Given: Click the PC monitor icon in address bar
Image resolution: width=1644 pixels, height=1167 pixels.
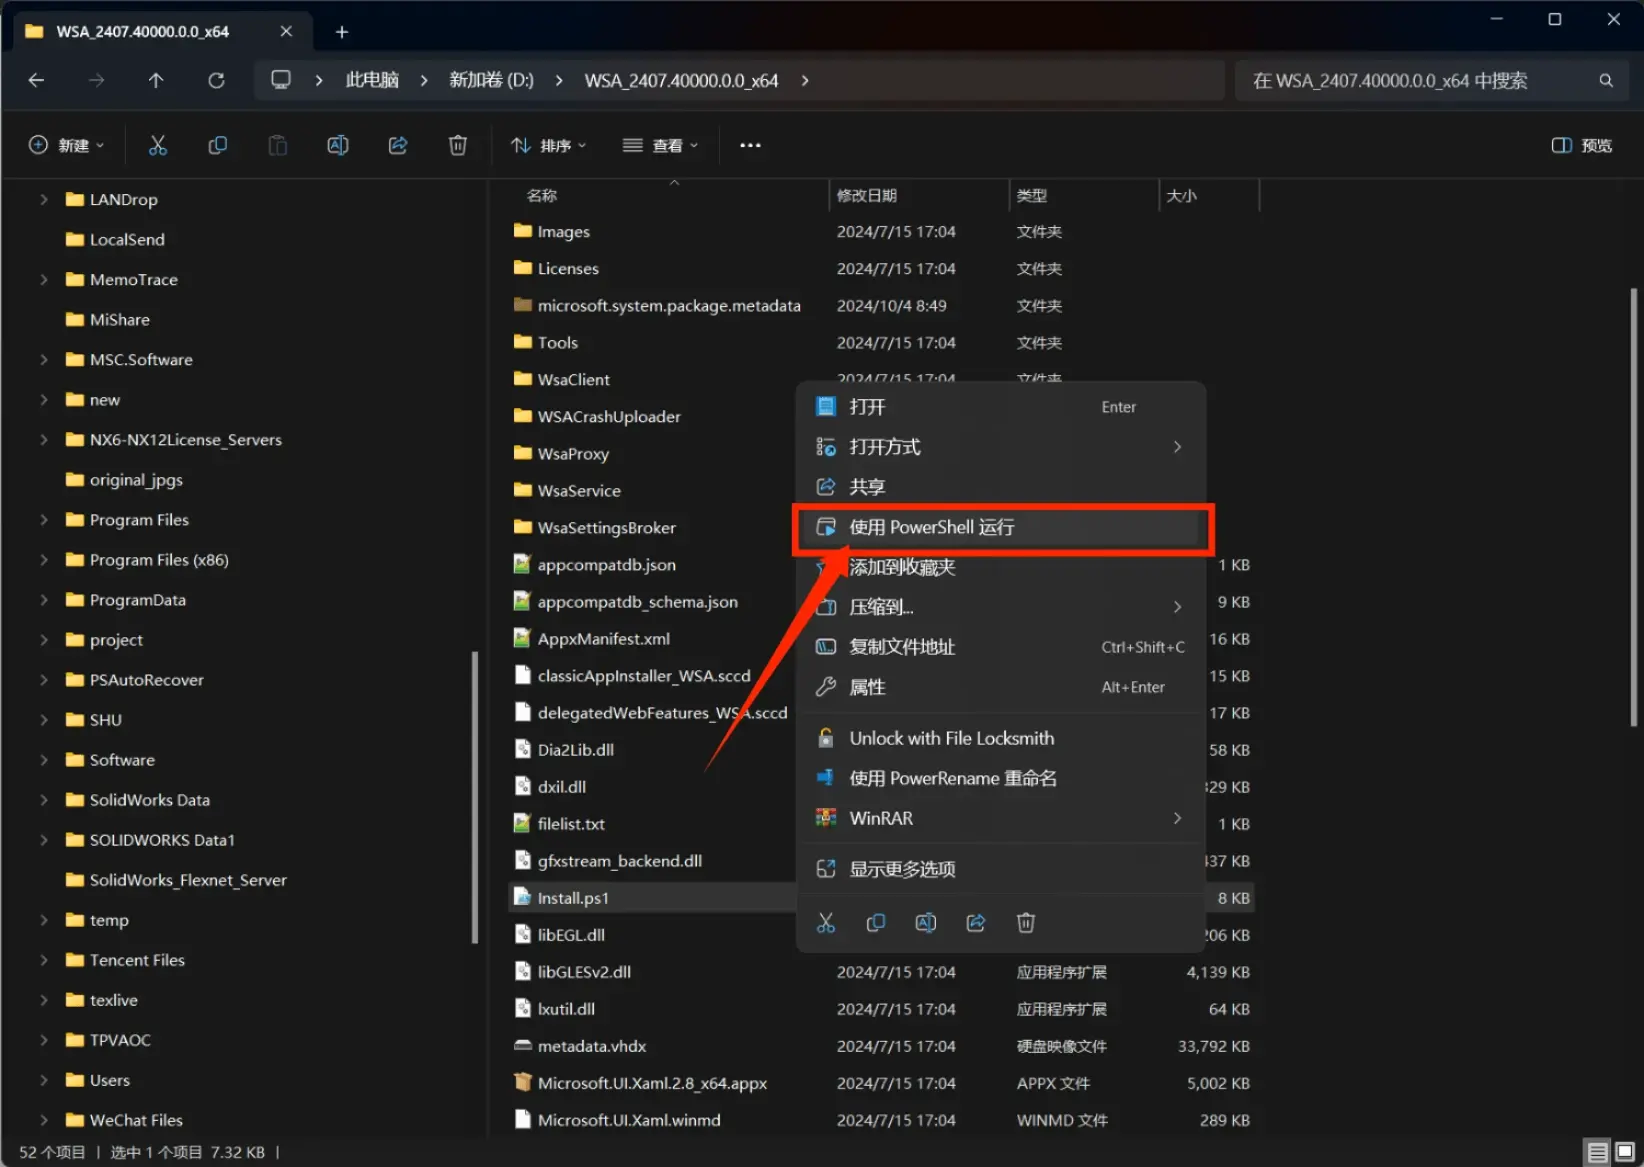Looking at the screenshot, I should click(x=281, y=80).
